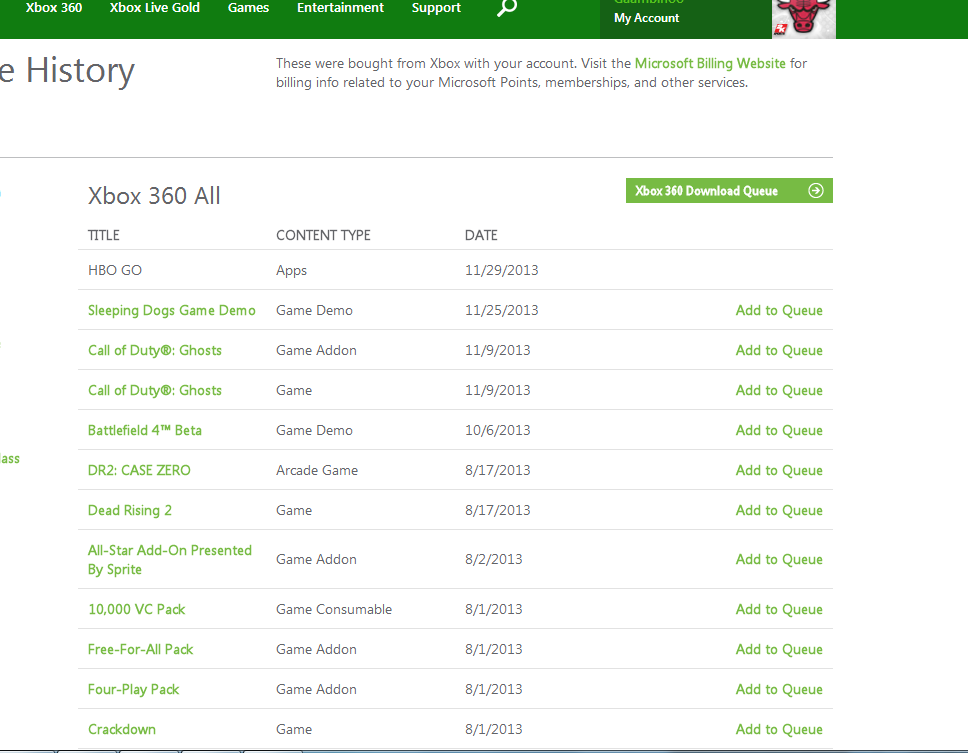Add Dead Rising 2 to queue
Image resolution: width=968 pixels, height=753 pixels.
coord(779,510)
